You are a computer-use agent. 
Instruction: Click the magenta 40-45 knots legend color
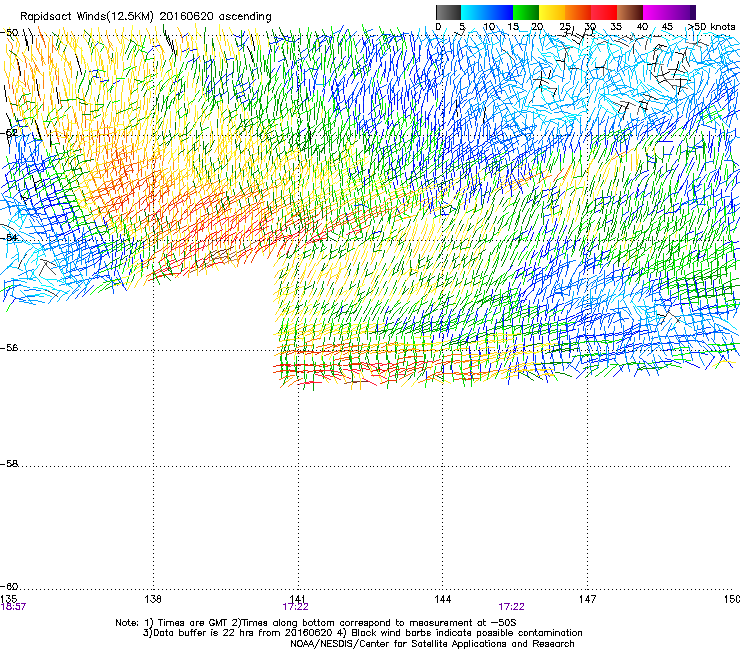click(x=656, y=12)
